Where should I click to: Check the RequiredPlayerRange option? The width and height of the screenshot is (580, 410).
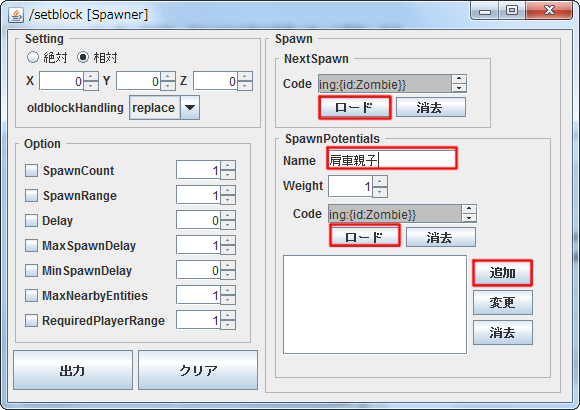(x=31, y=320)
